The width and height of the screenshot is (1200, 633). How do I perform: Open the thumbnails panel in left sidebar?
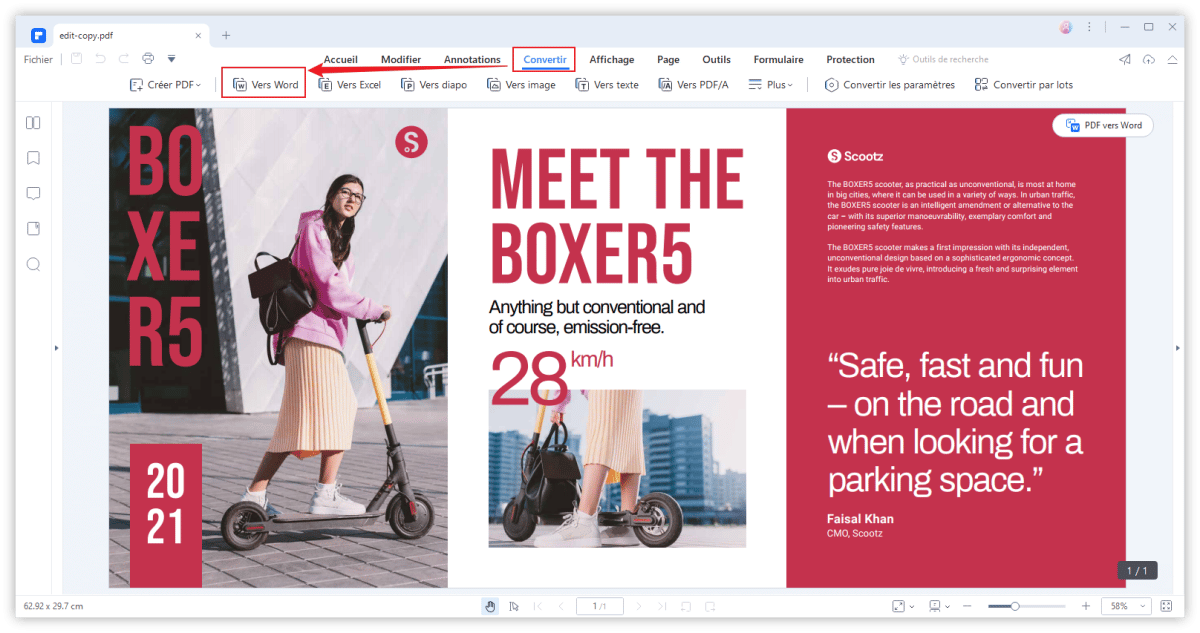point(33,123)
